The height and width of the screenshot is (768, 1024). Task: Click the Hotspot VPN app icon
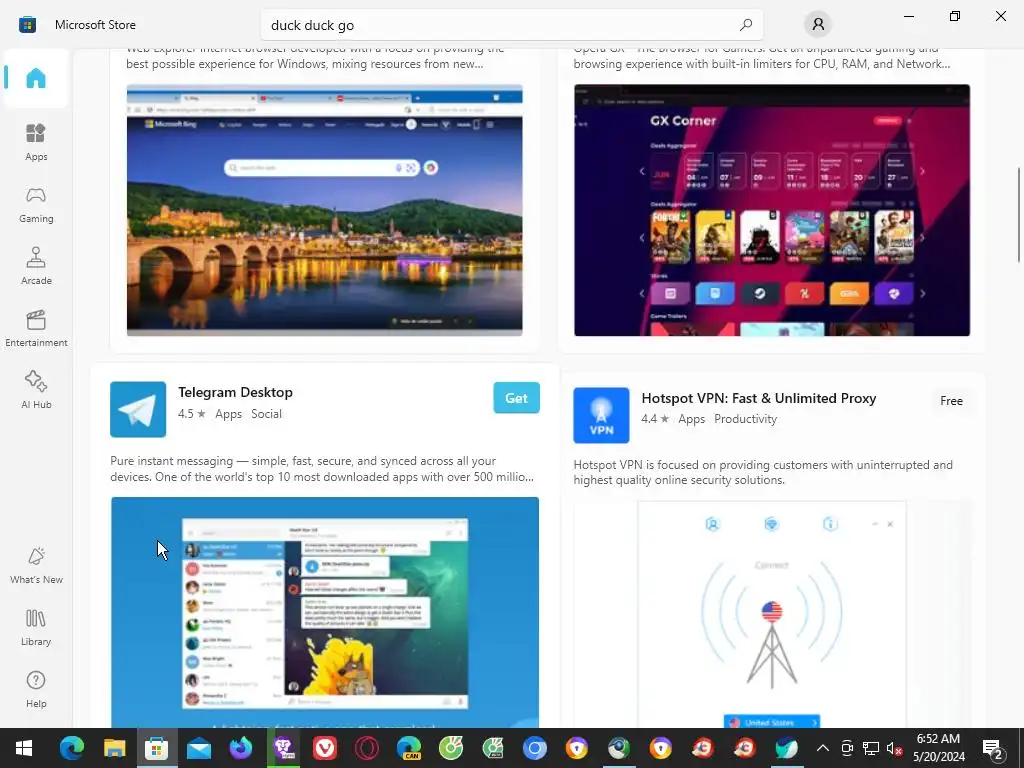(x=601, y=415)
